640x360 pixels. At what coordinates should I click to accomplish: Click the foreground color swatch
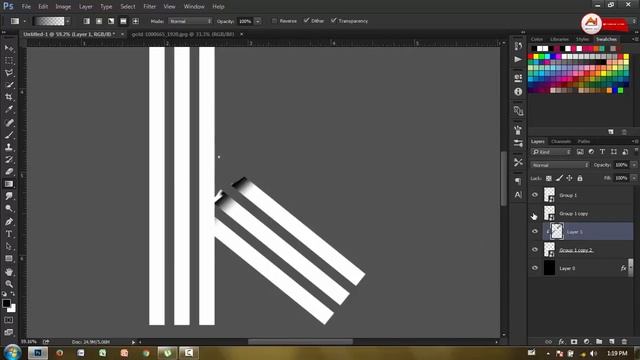pyautogui.click(x=6, y=304)
